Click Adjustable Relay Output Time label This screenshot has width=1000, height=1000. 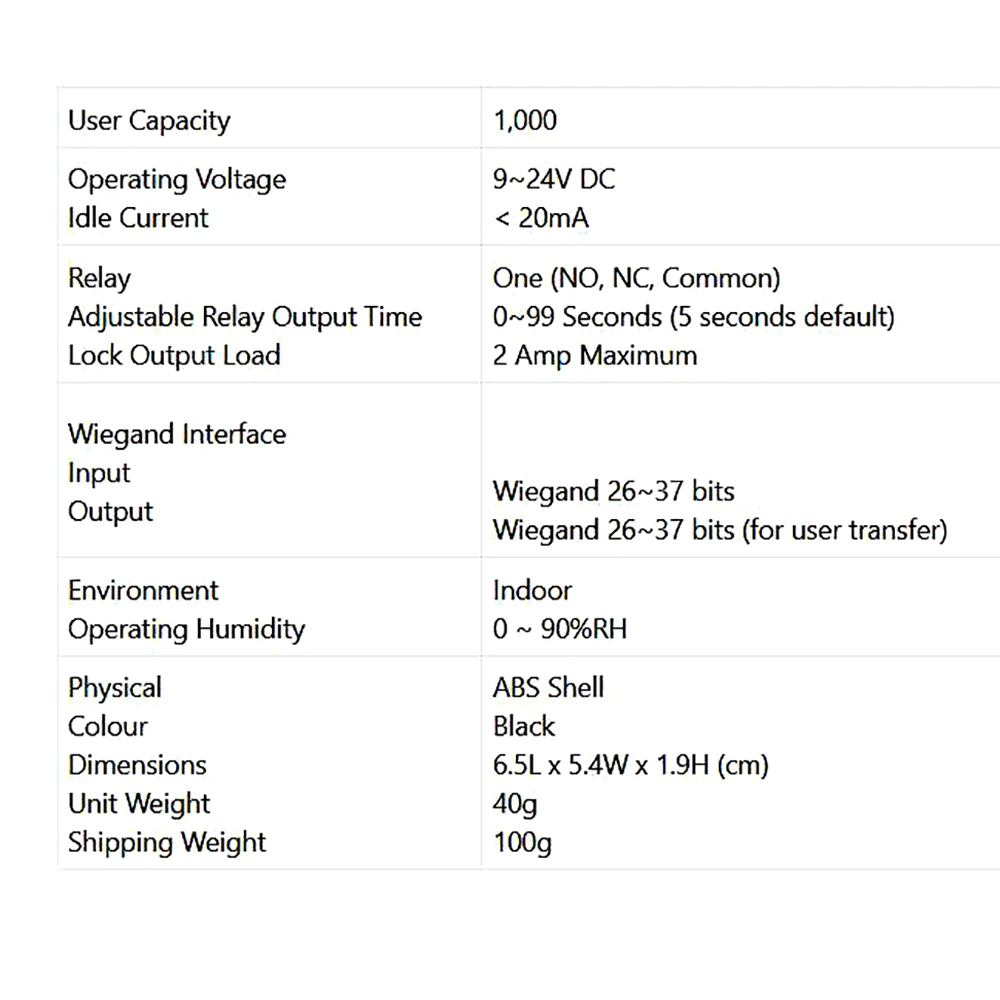click(x=245, y=318)
